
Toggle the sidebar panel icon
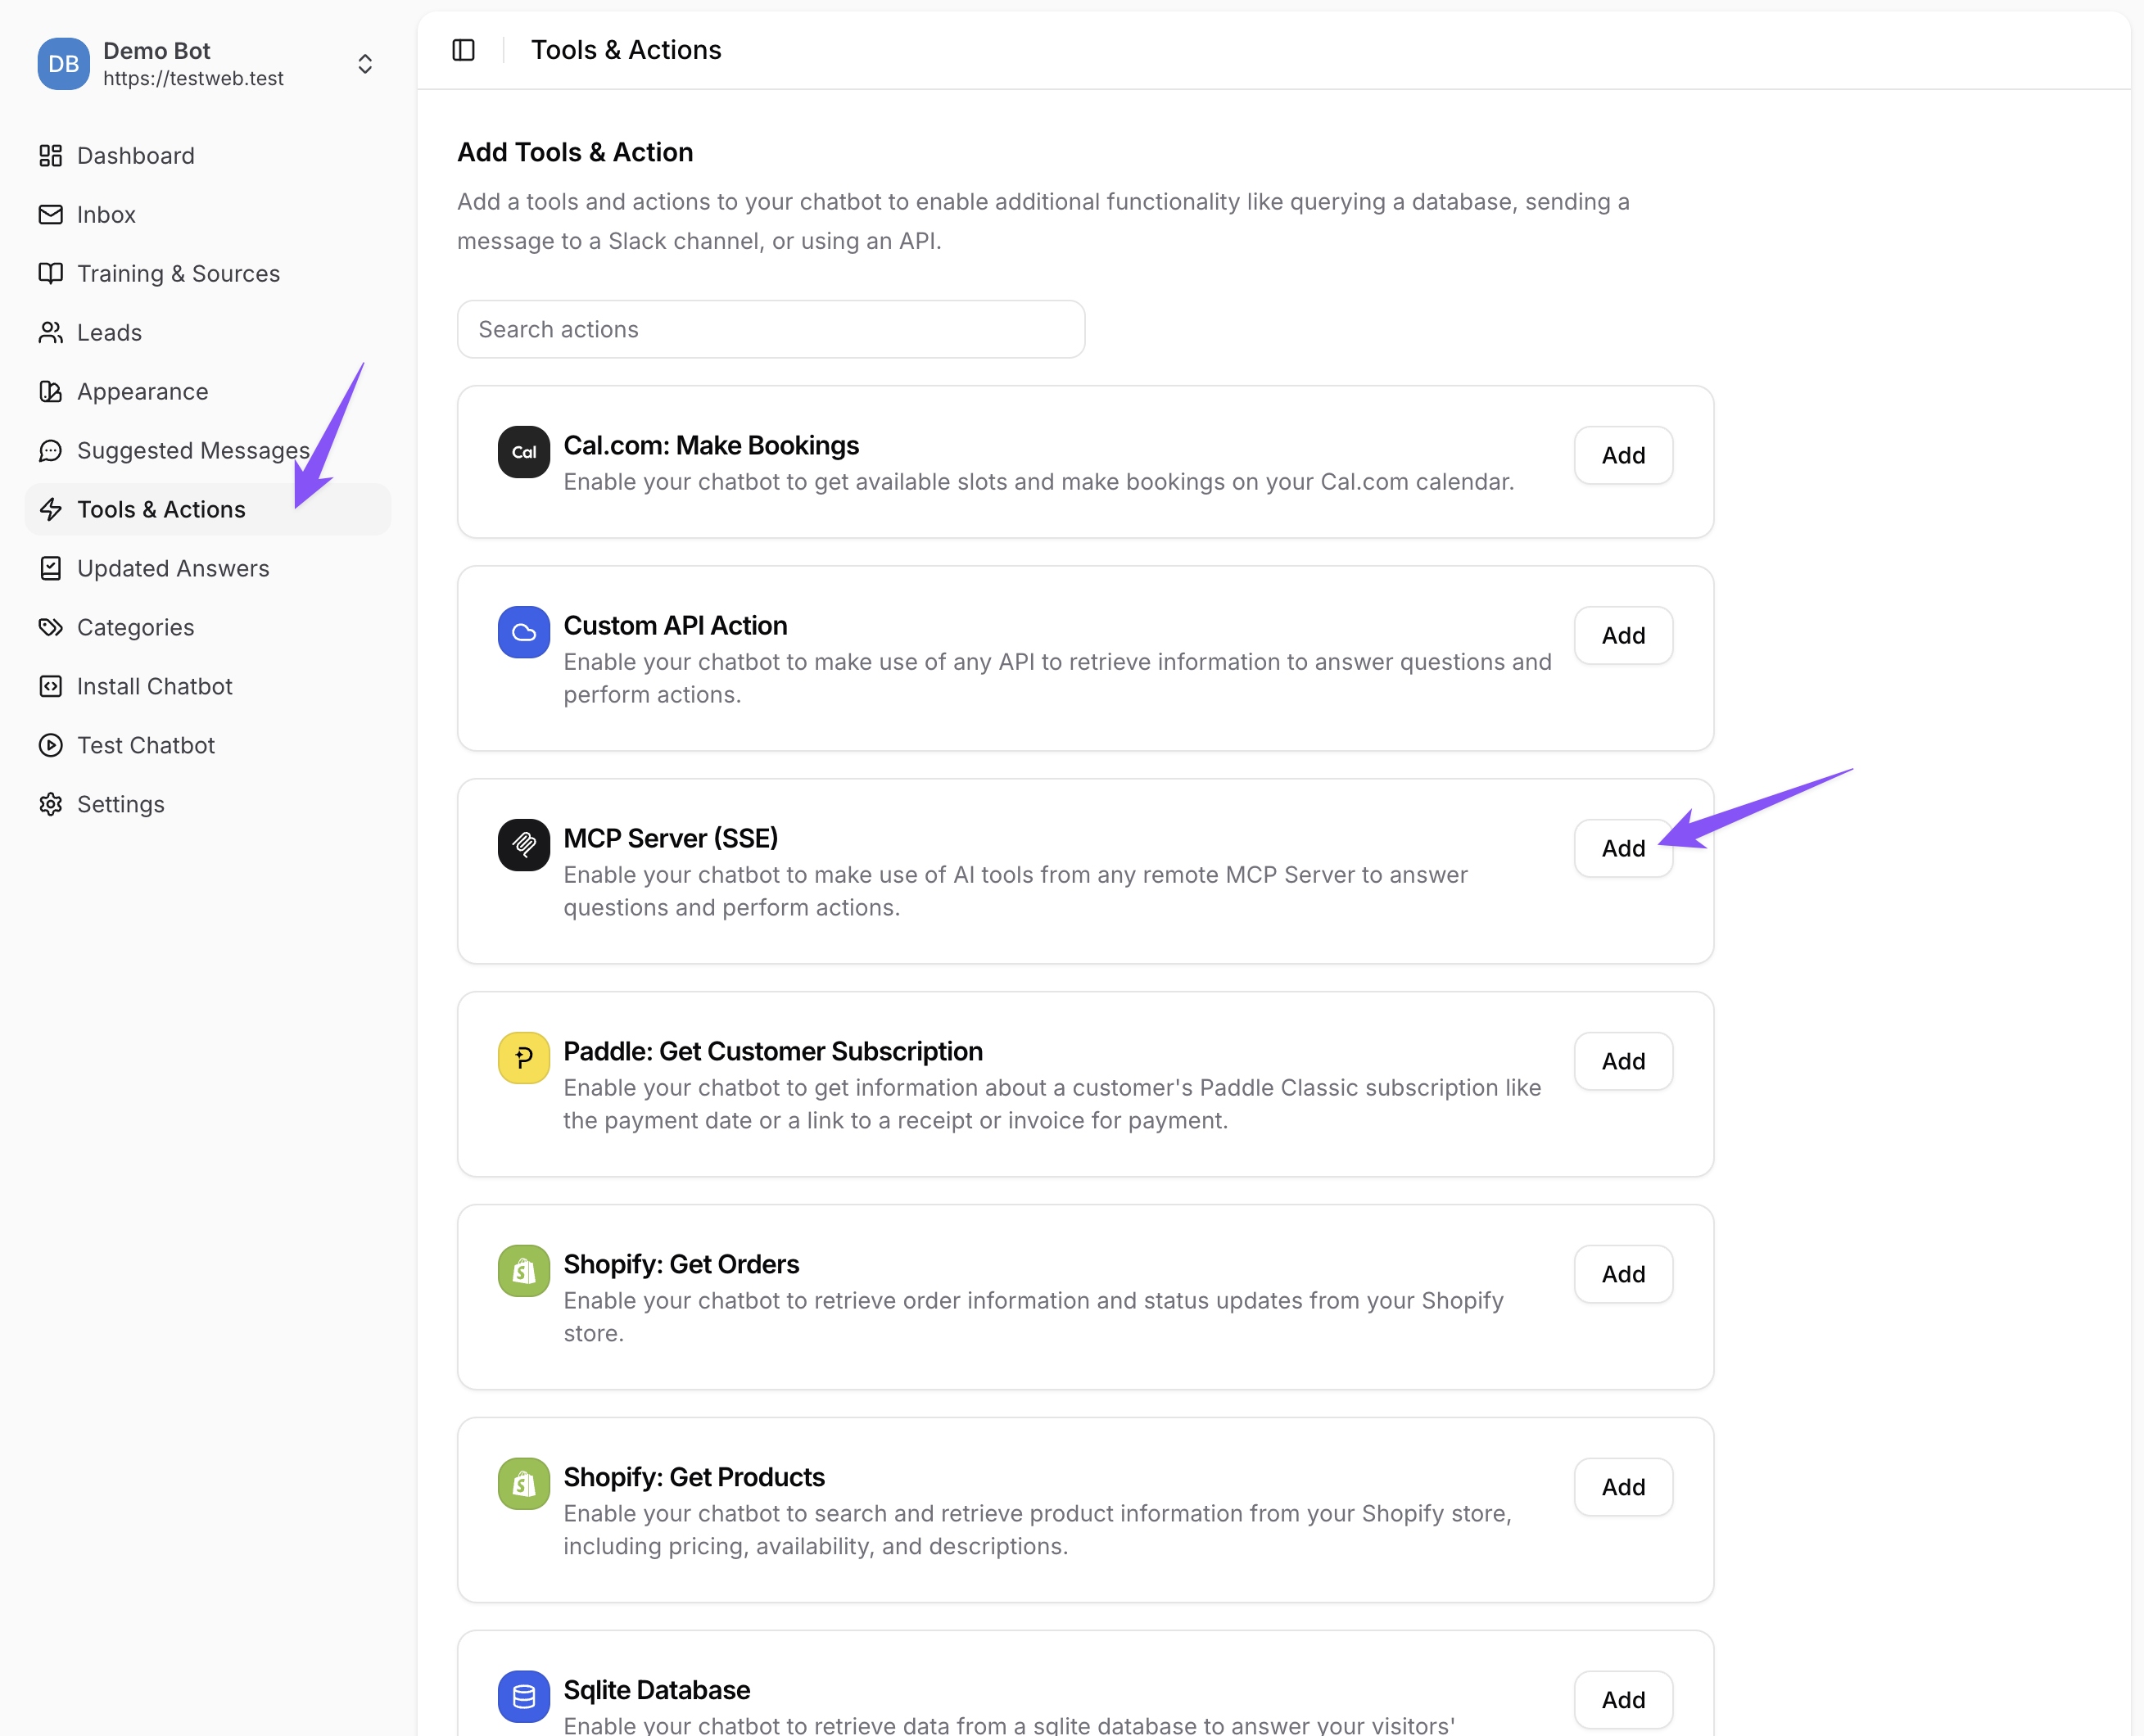coord(463,50)
